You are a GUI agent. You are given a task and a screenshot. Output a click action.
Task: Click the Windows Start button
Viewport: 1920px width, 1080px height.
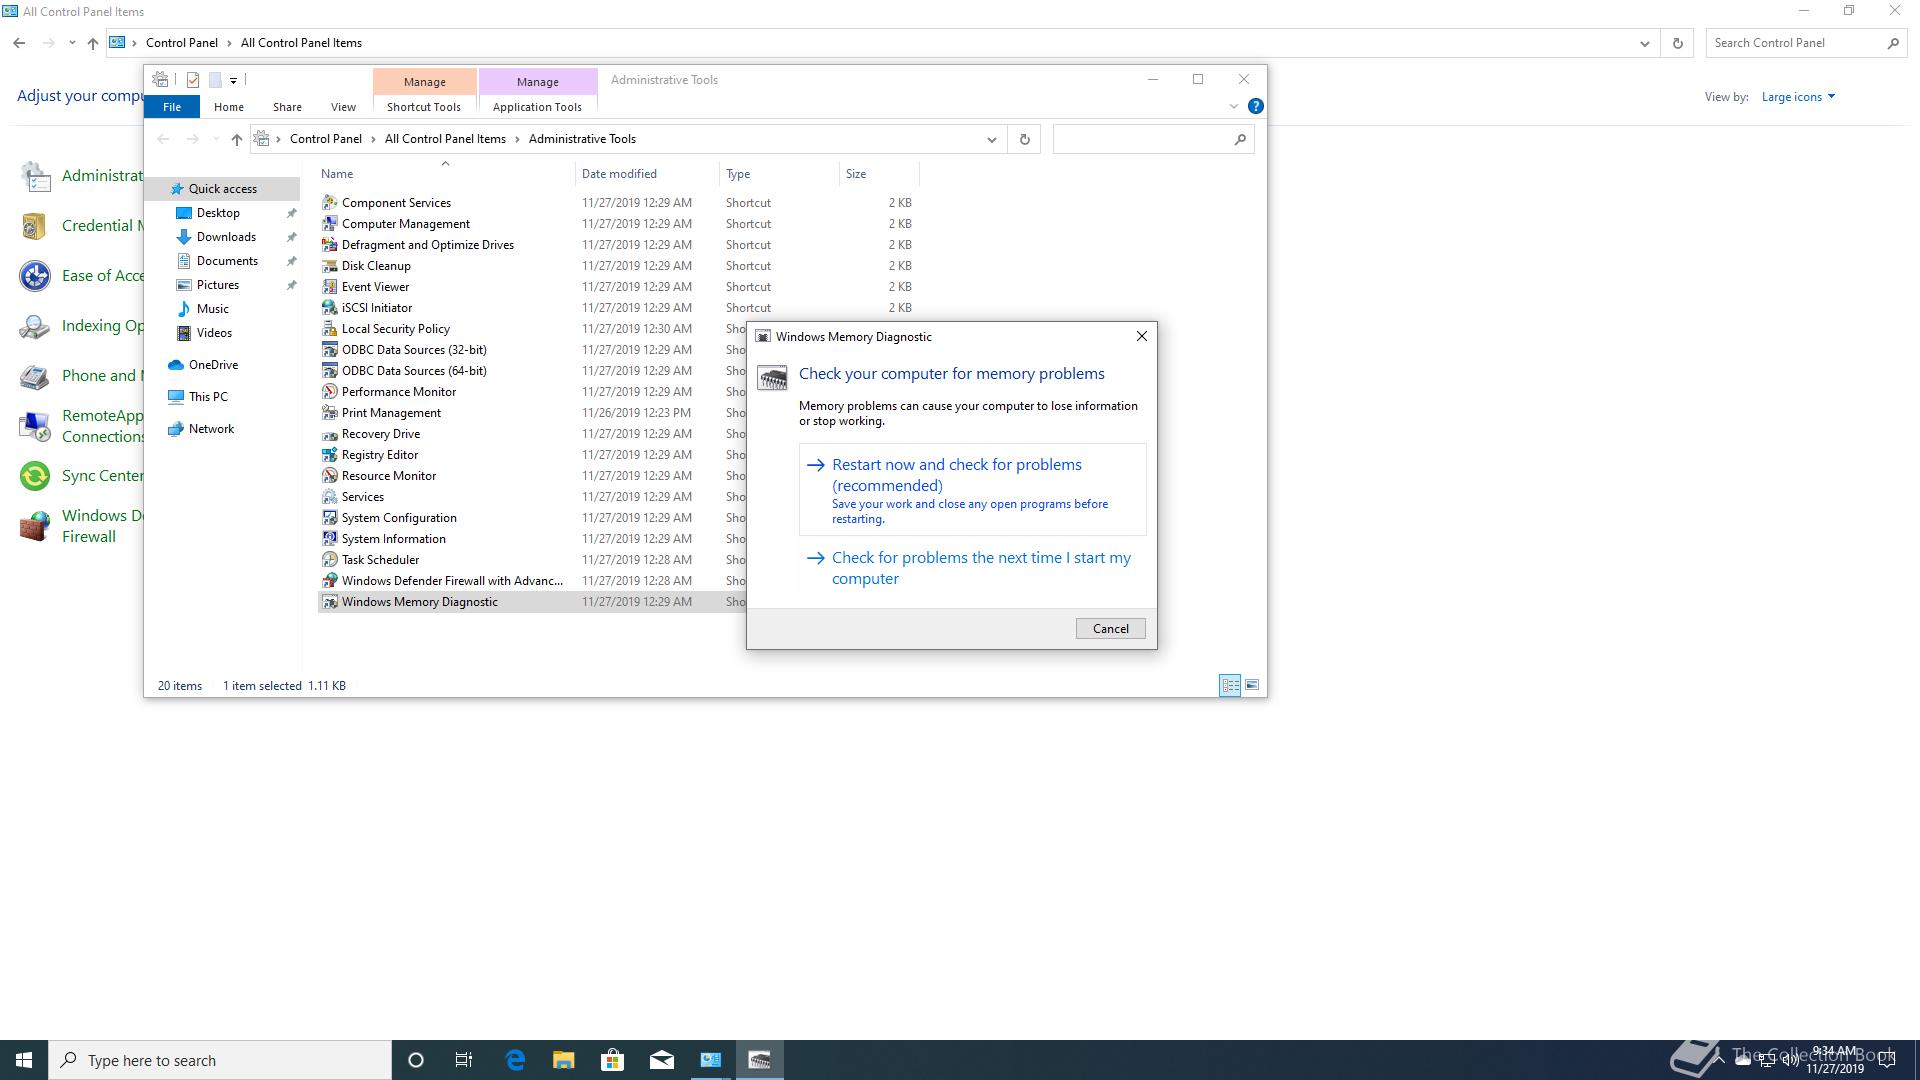tap(24, 1060)
